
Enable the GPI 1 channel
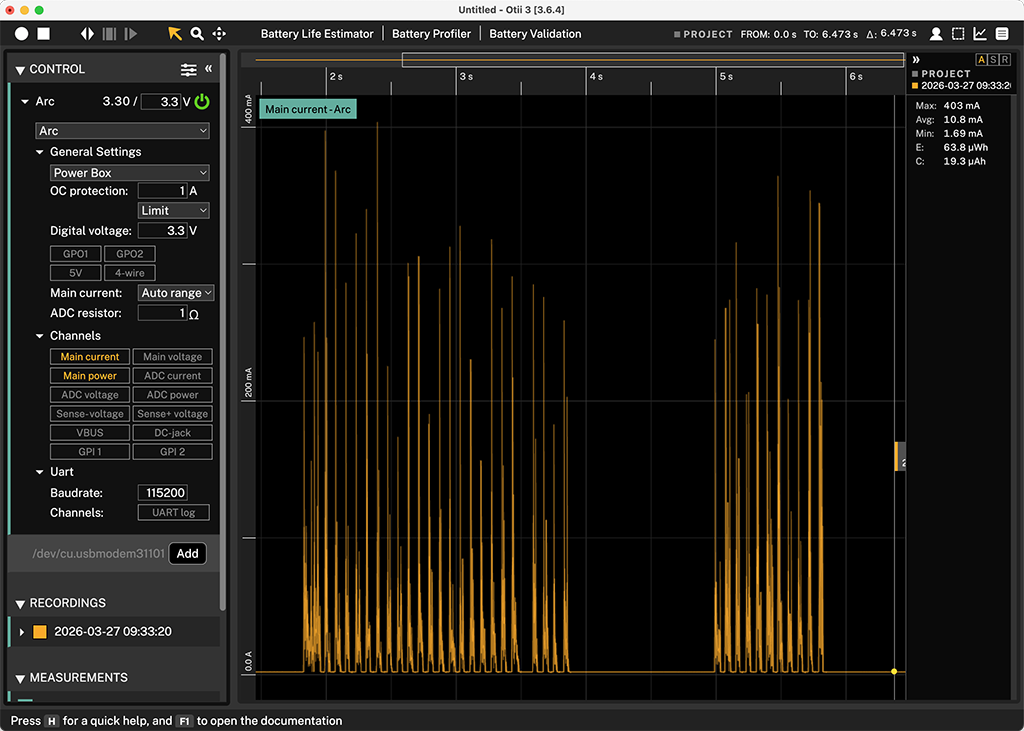(x=90, y=451)
